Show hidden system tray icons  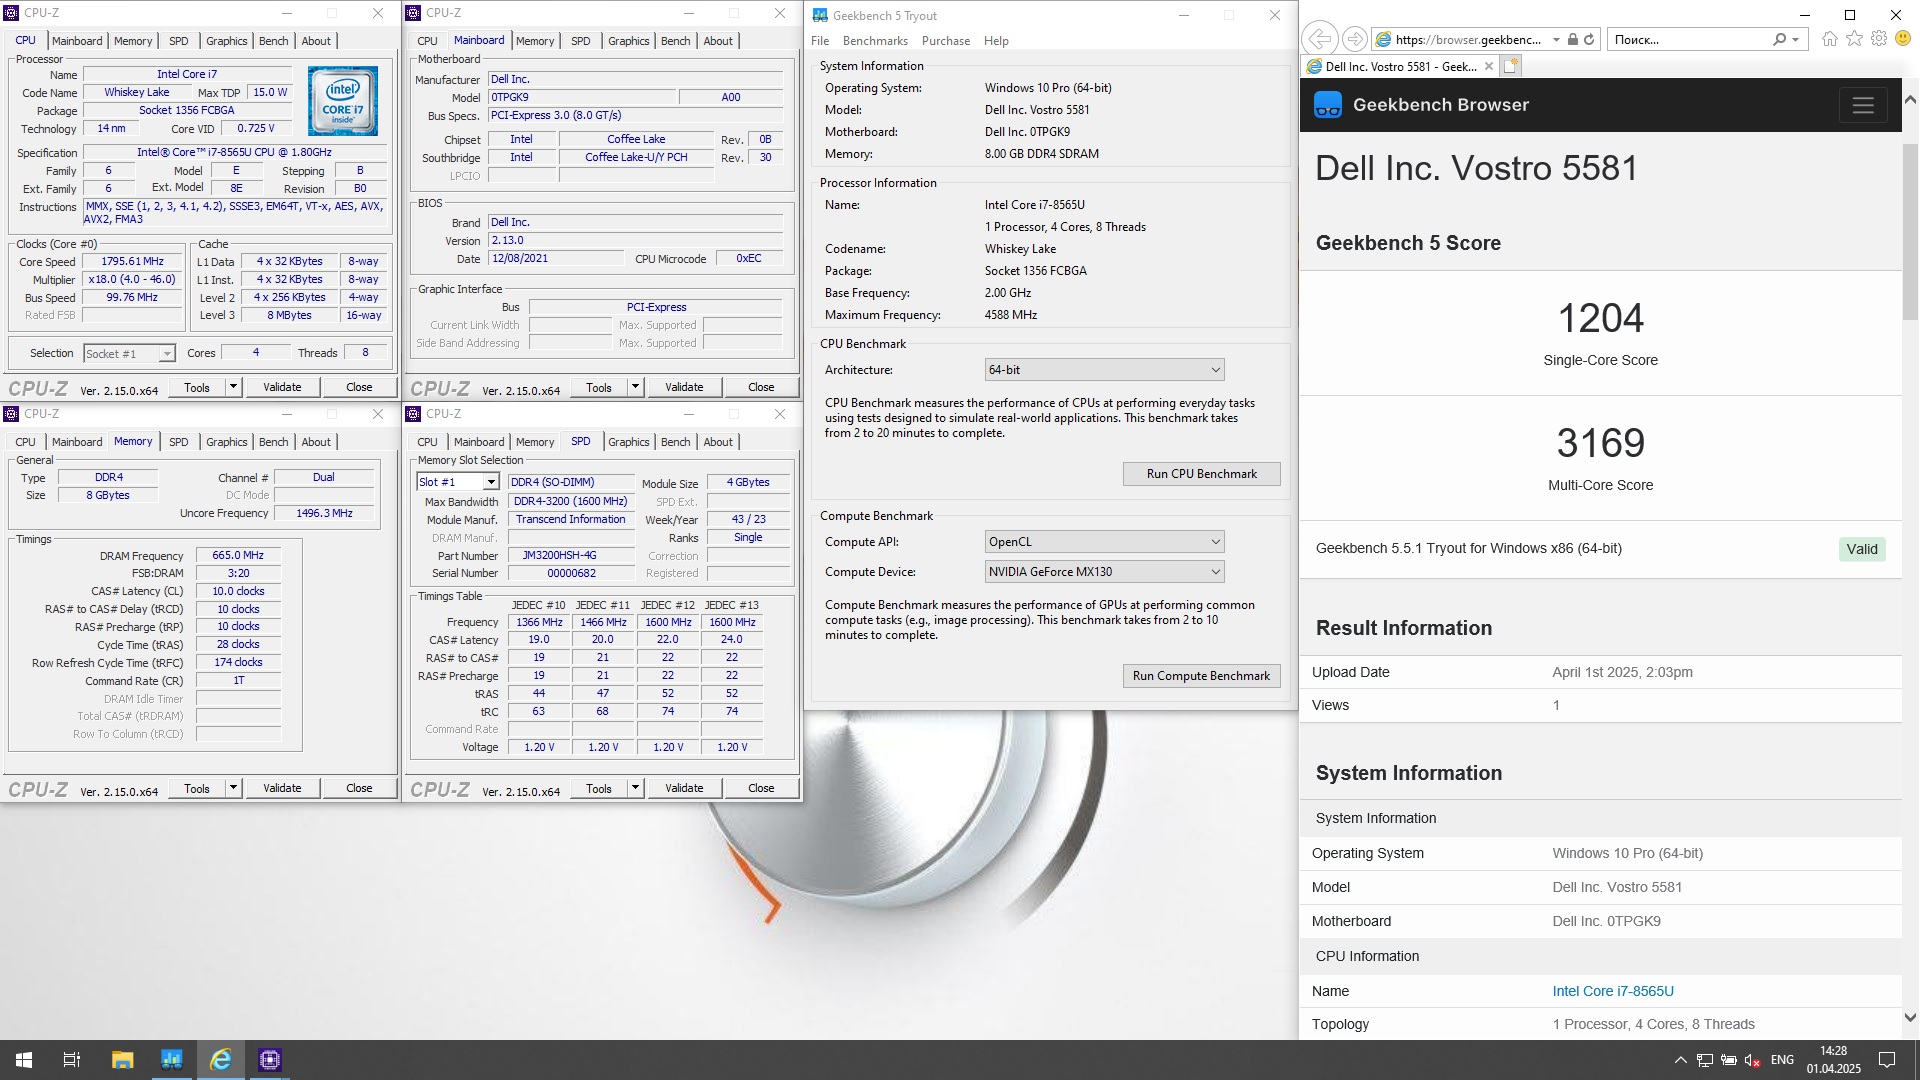coord(1680,1060)
